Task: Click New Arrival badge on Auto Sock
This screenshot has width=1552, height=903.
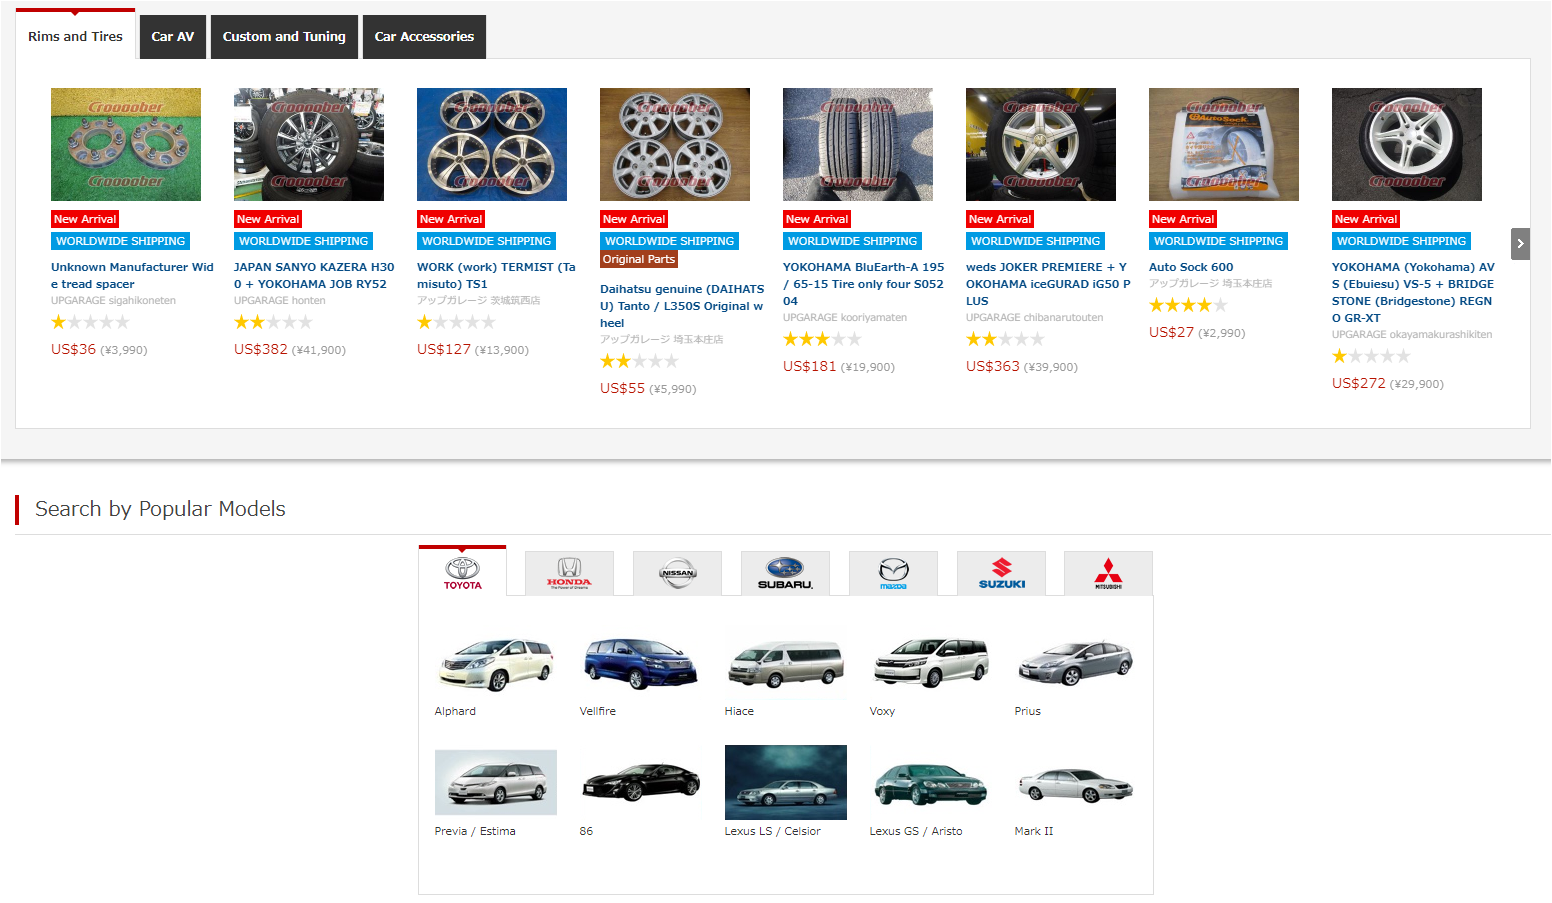Action: pos(1183,219)
